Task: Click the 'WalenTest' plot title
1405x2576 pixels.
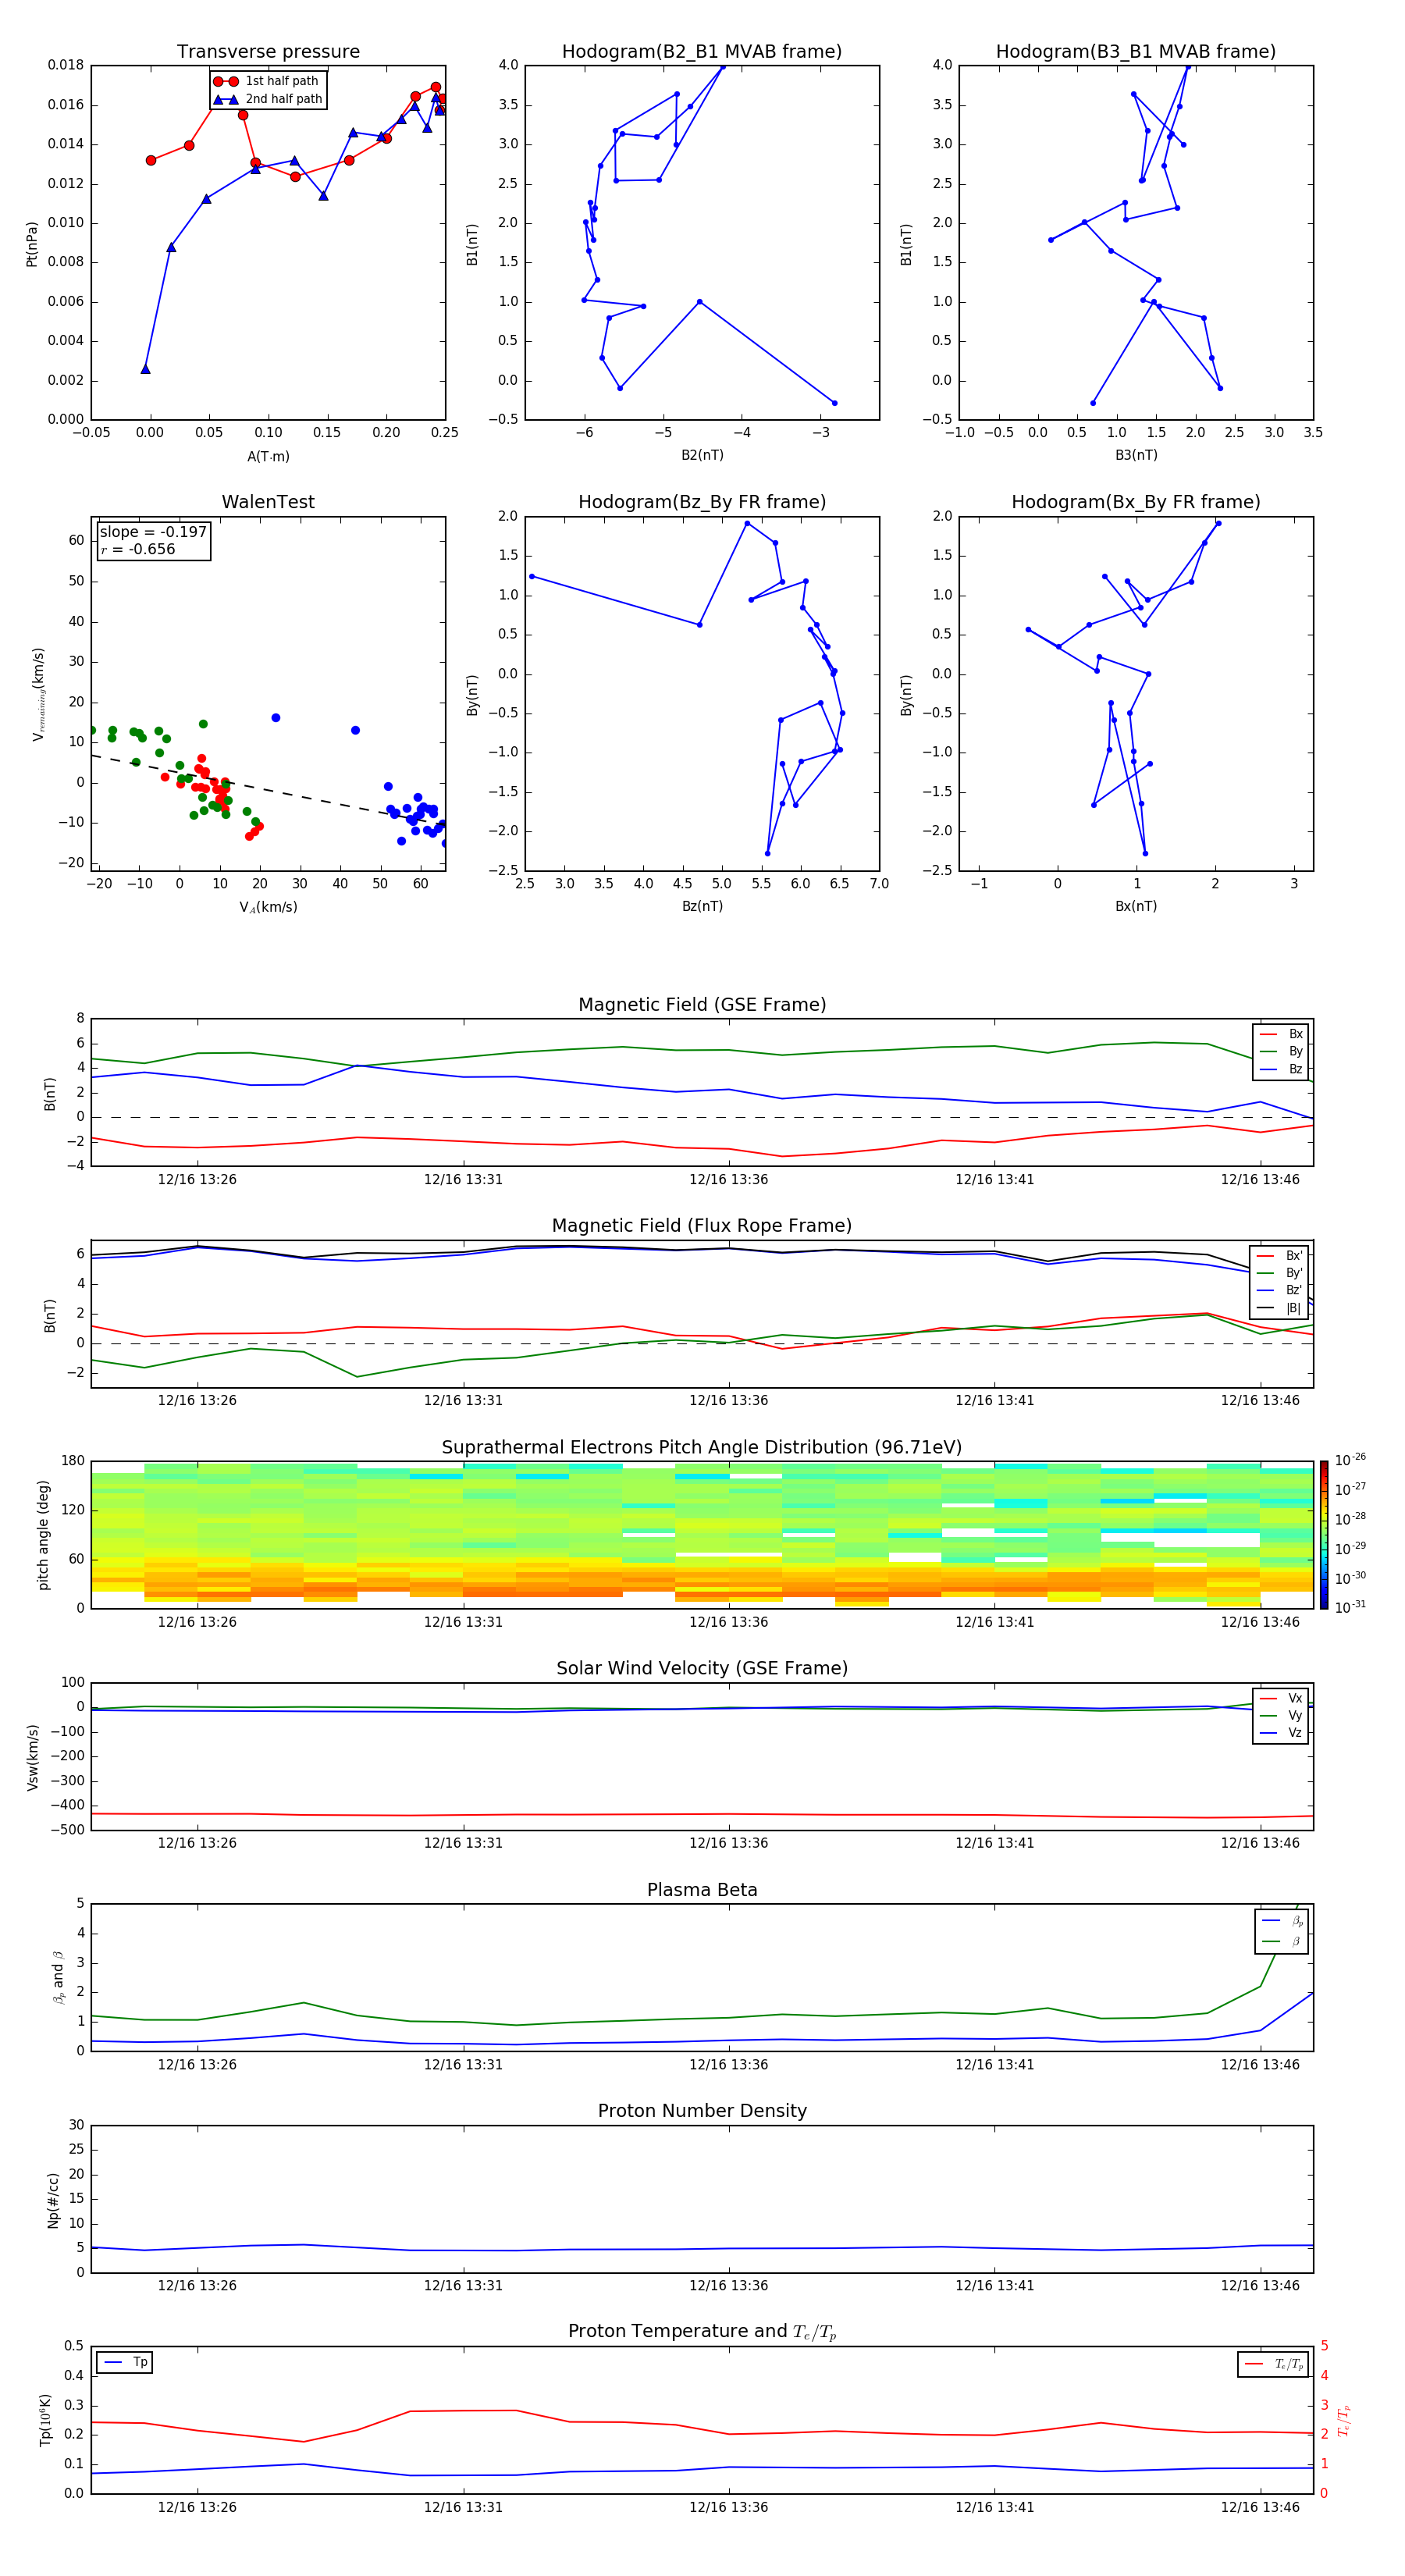Action: tap(268, 502)
